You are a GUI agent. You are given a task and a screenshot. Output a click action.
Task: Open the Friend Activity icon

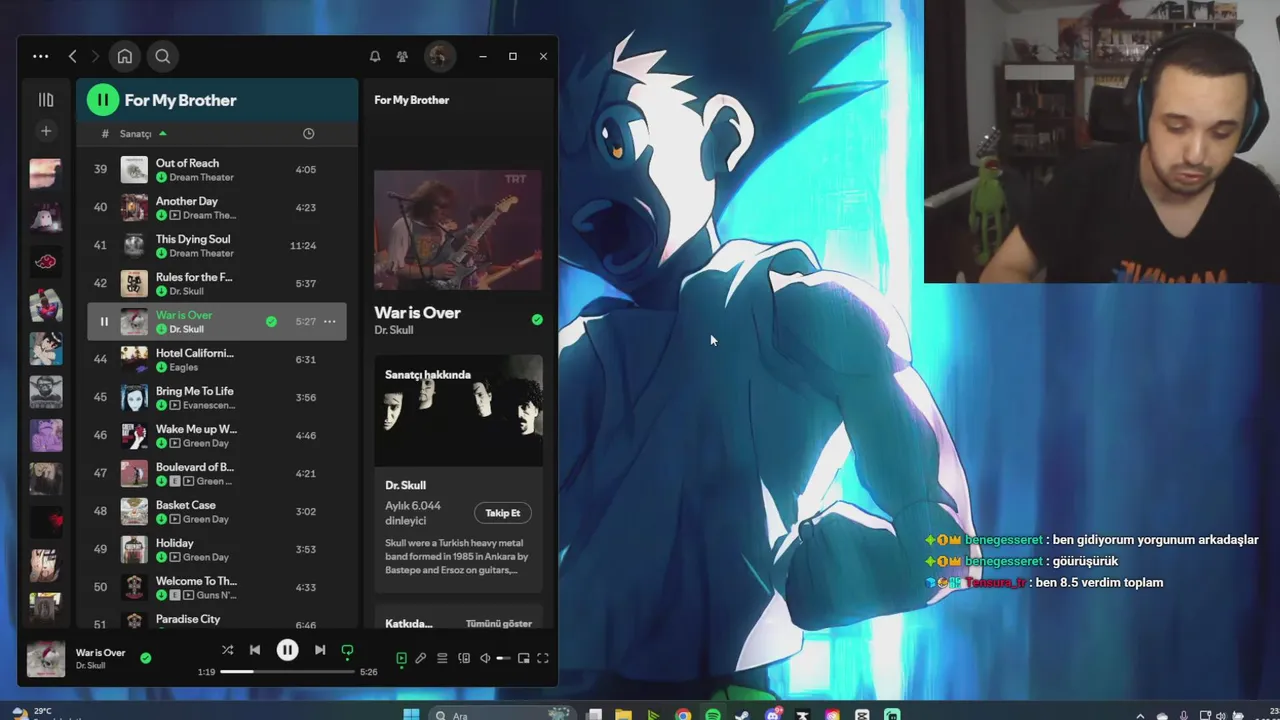coord(402,57)
